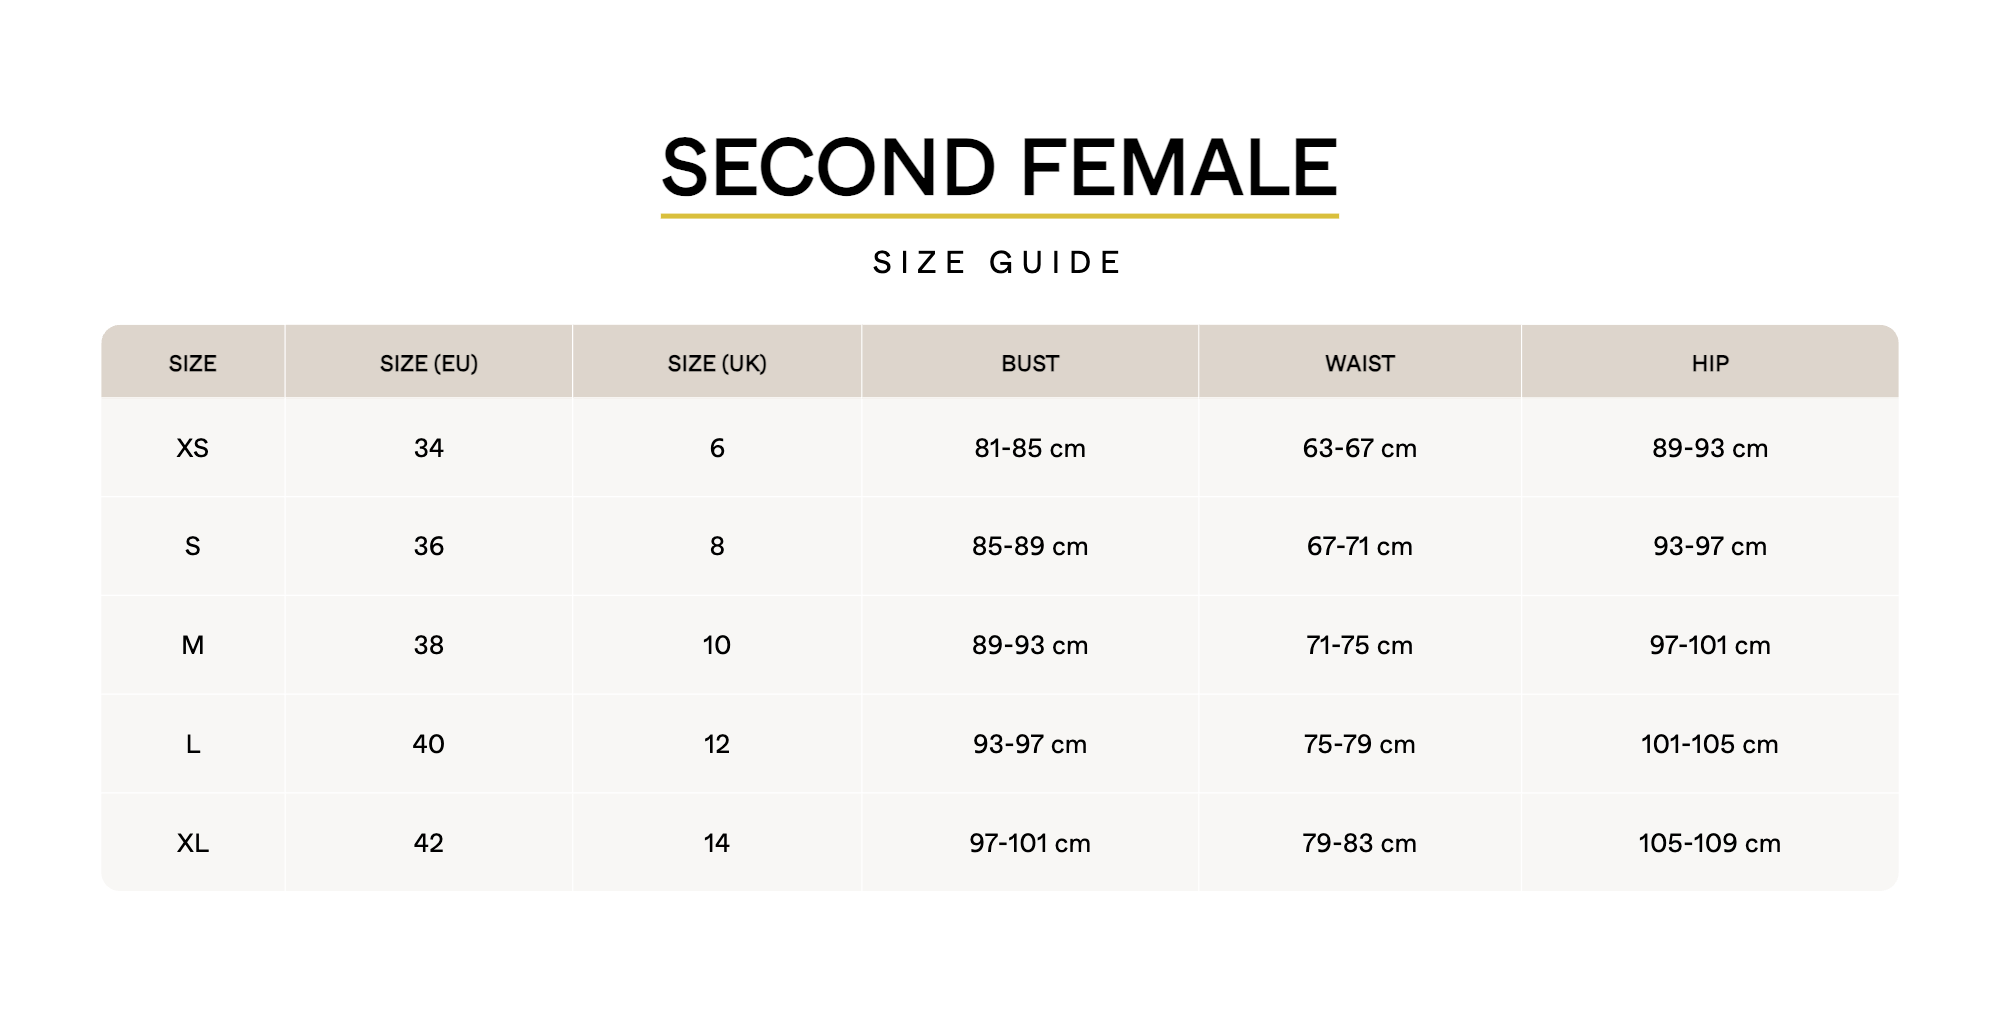Click the 105-109 cm hip value
The height and width of the screenshot is (1024, 2000).
[x=1710, y=844]
